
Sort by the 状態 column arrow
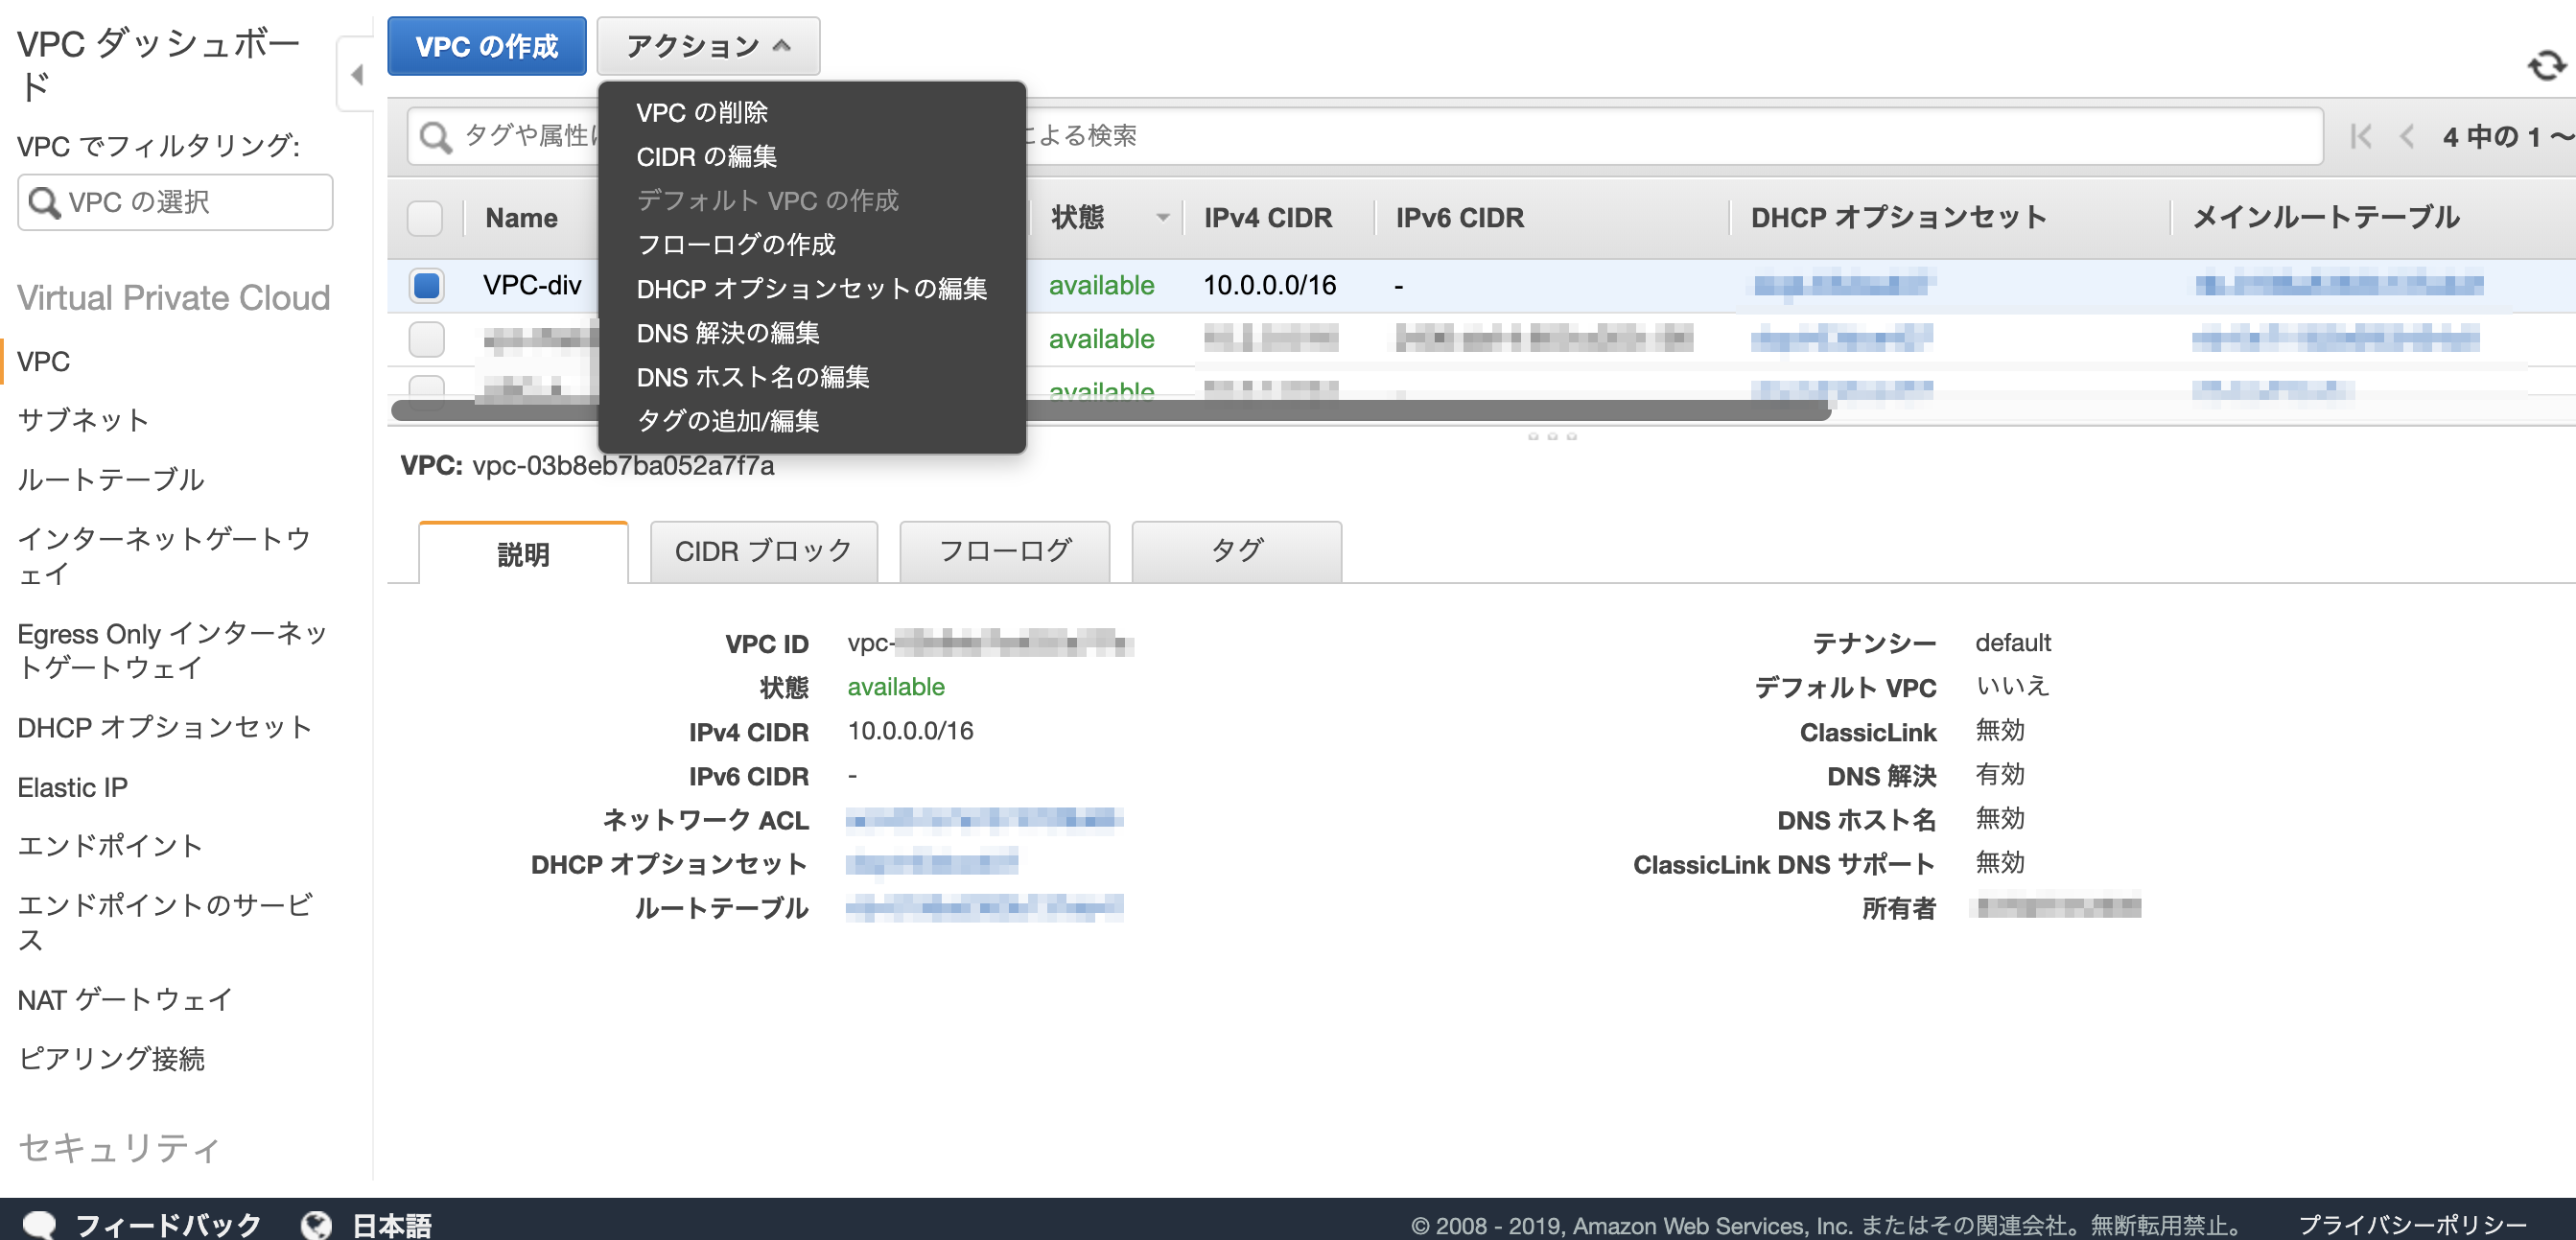click(x=1162, y=218)
